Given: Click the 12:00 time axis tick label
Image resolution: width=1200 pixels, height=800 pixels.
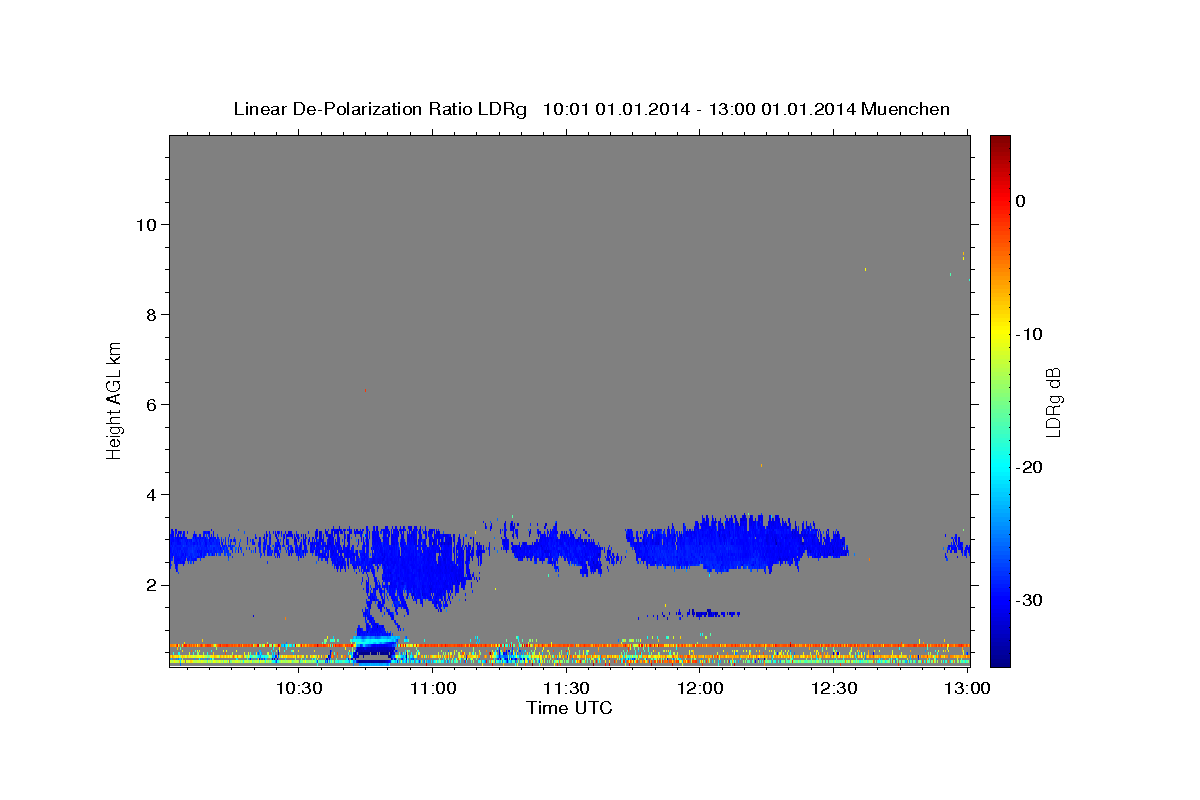Looking at the screenshot, I should [700, 689].
